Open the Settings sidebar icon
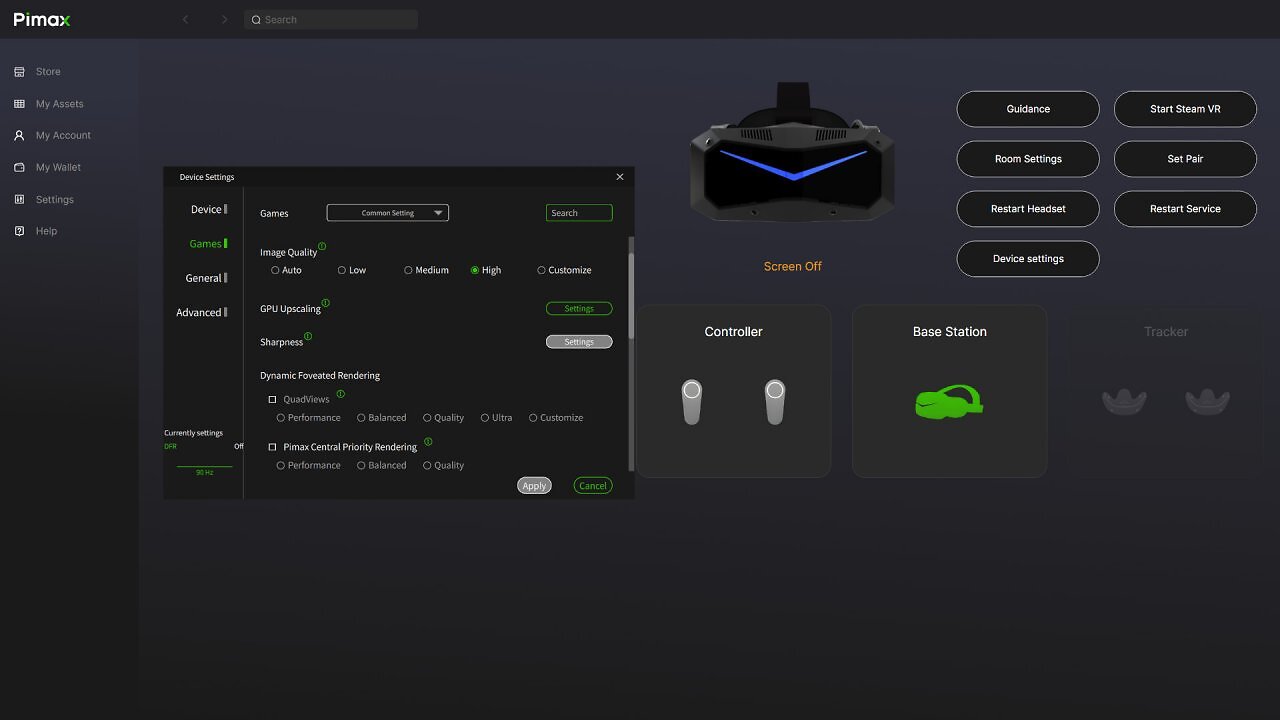 pos(19,199)
